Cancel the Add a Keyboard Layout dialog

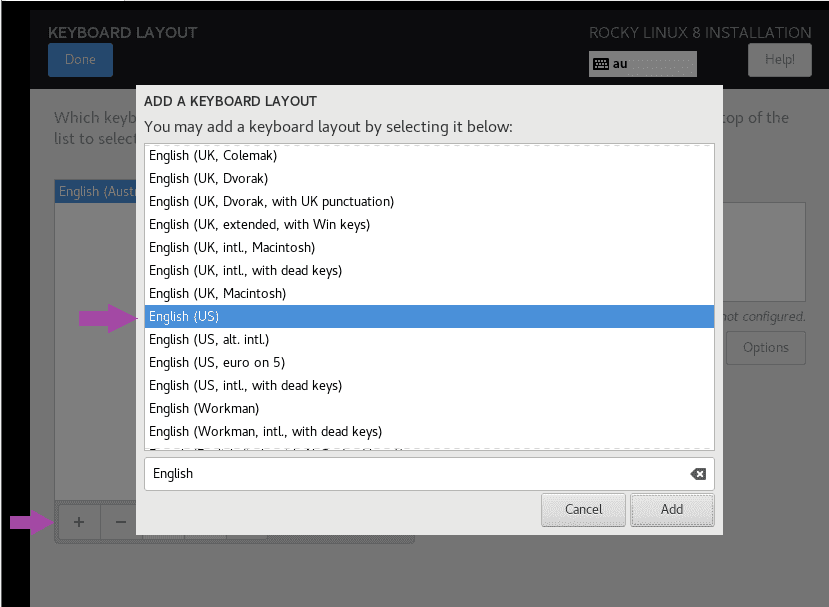(583, 510)
